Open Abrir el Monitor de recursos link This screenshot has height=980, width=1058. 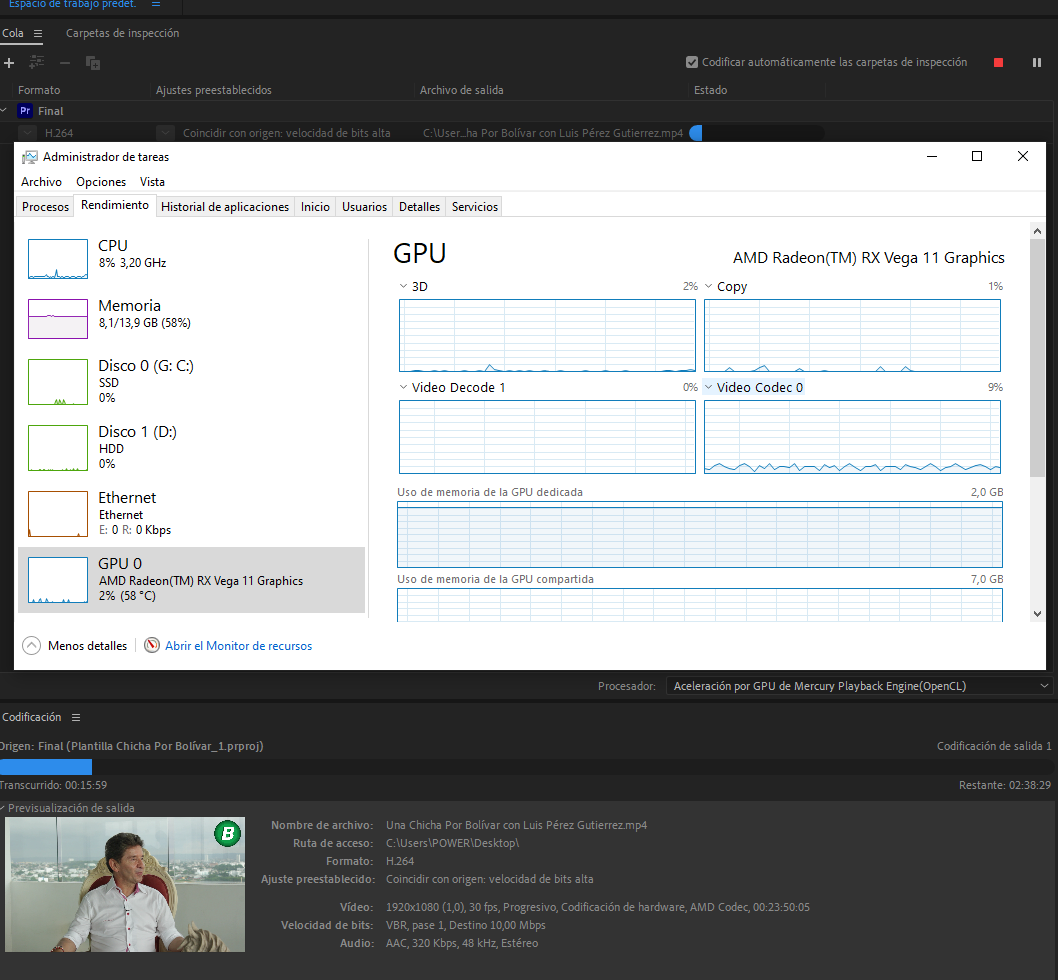point(238,646)
